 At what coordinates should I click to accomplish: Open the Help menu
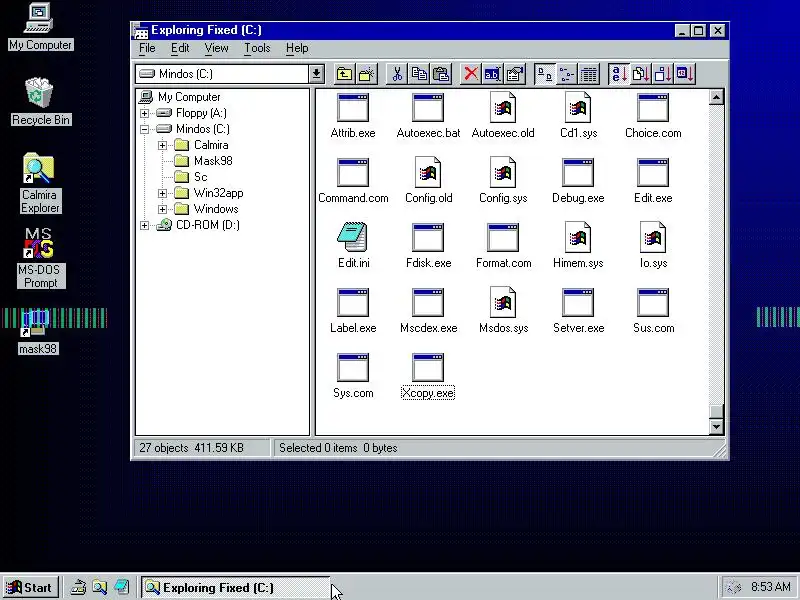(297, 48)
